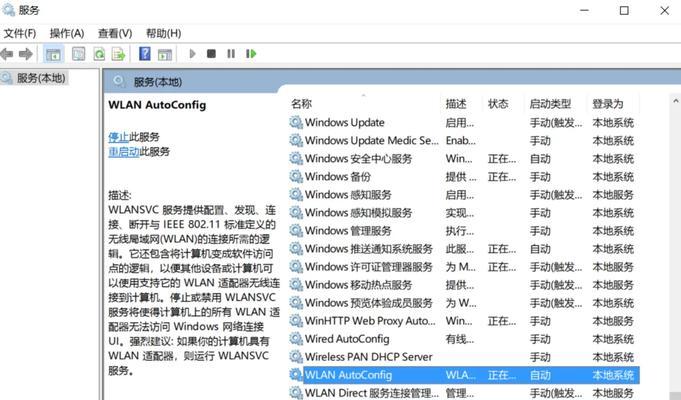Select the Windows Update service name
The width and height of the screenshot is (681, 400).
(344, 122)
